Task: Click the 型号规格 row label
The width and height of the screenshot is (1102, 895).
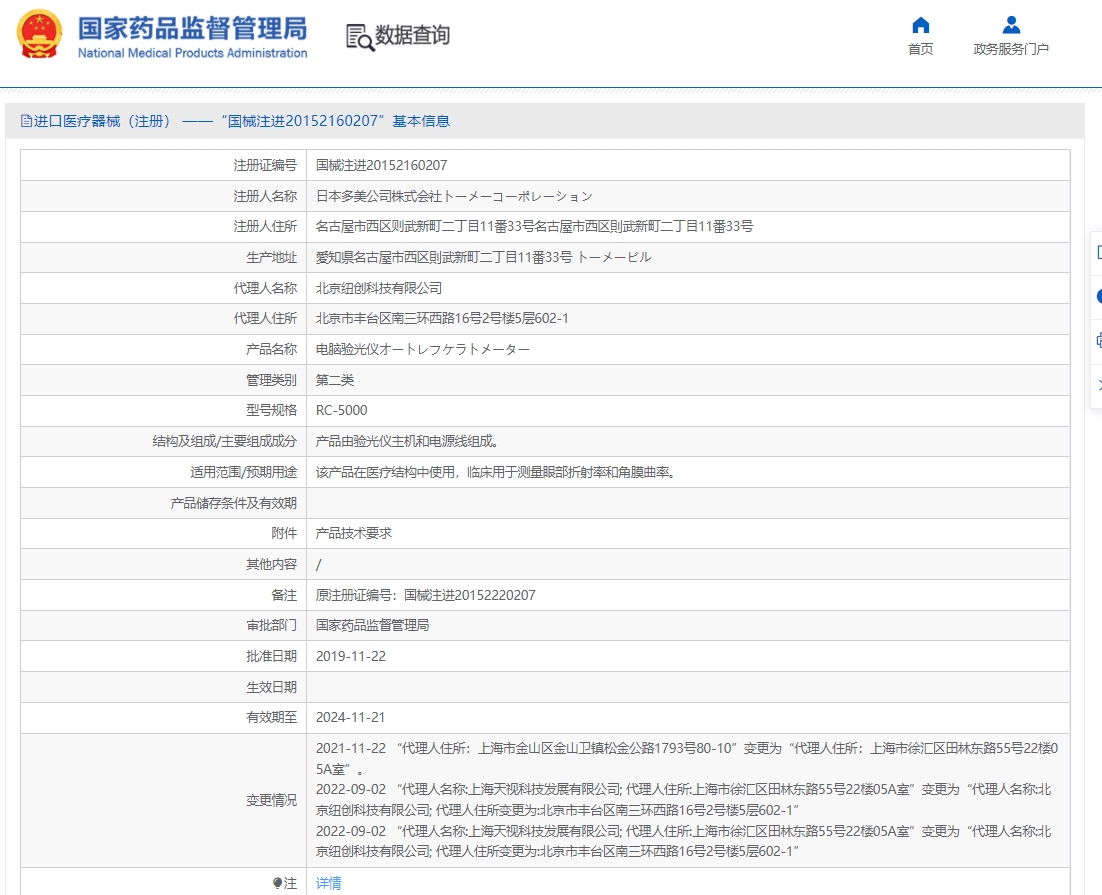Action: pos(271,411)
